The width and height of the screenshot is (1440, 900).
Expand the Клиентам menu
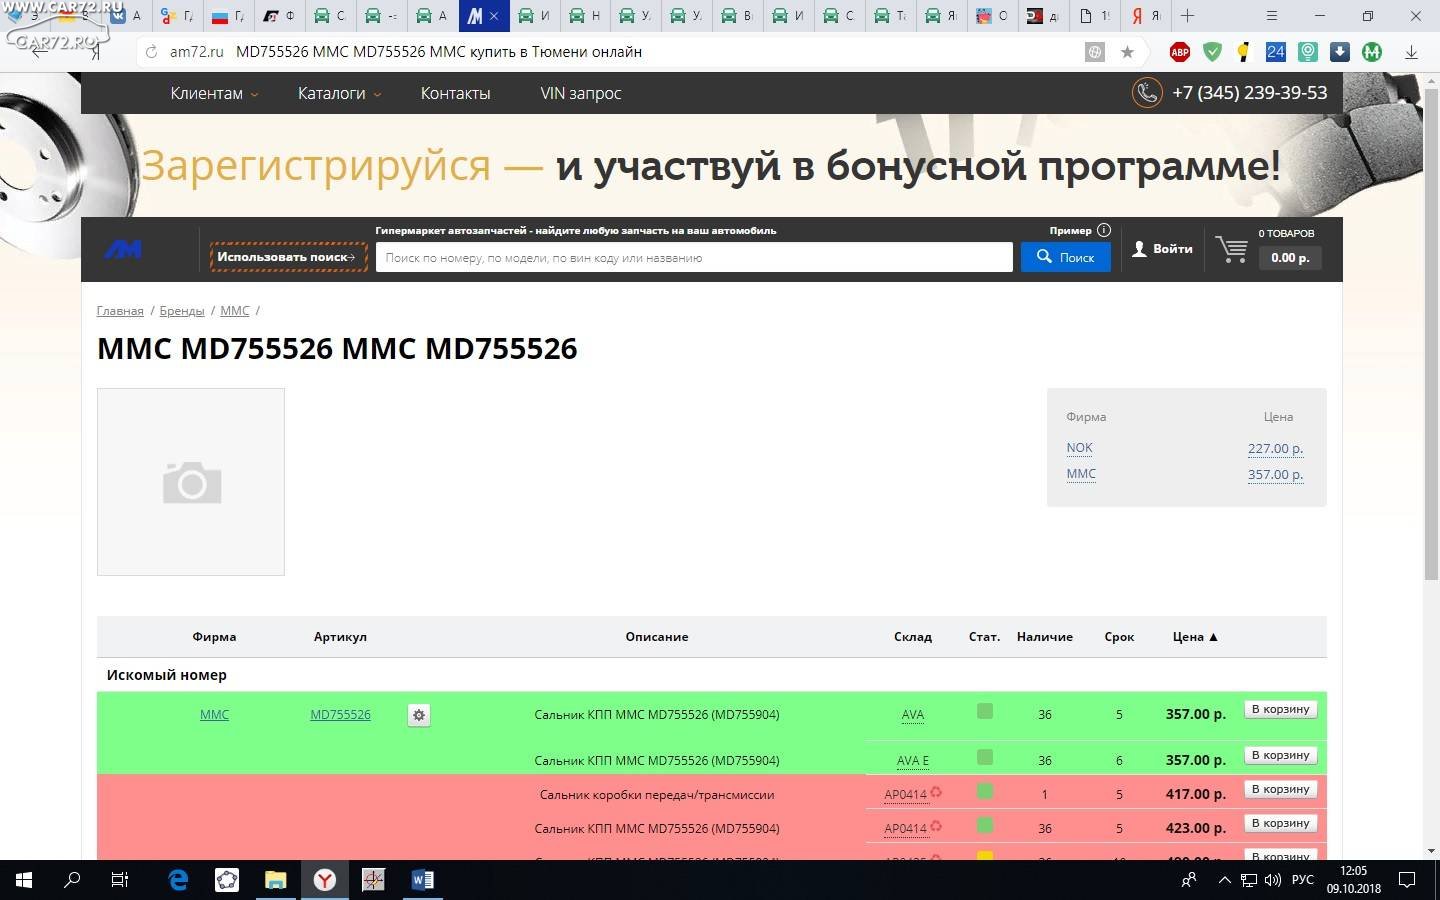pos(214,93)
